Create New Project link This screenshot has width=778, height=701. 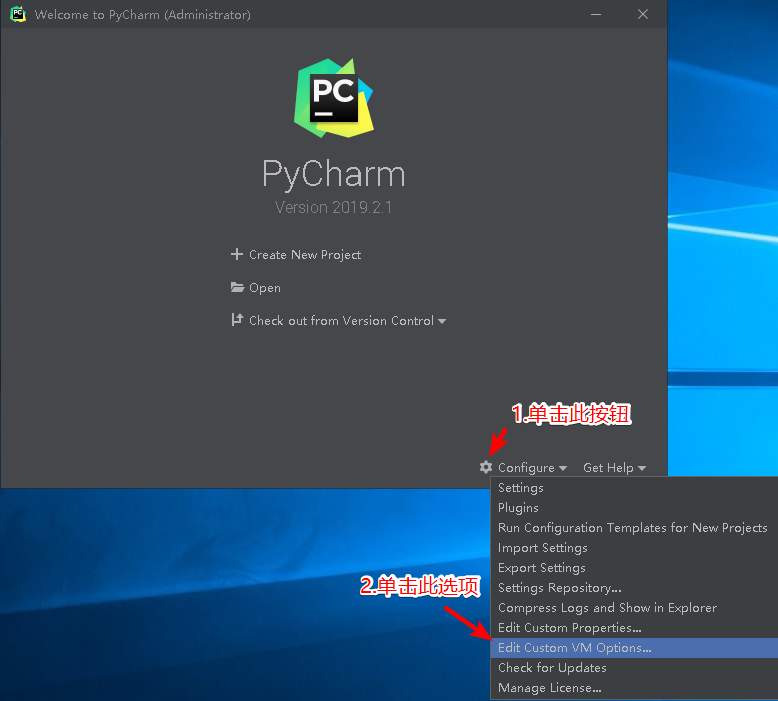coord(305,255)
